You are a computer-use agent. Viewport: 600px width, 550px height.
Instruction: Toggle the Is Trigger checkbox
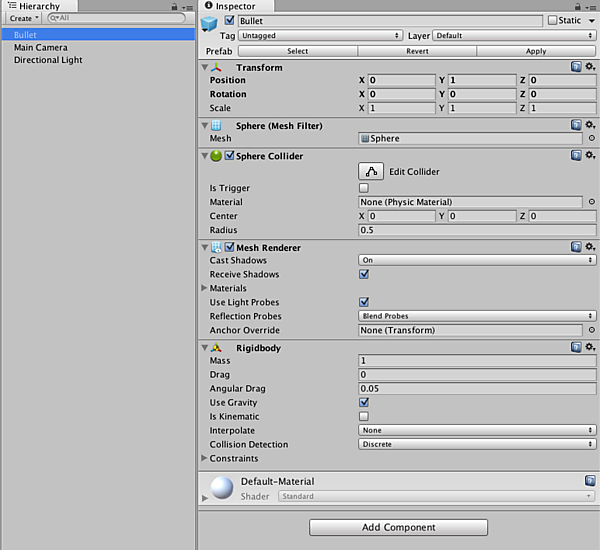tap(364, 188)
